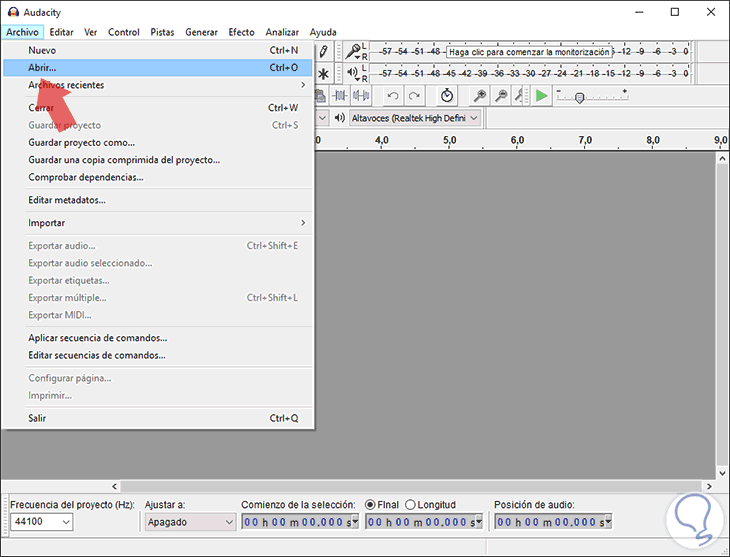The height and width of the screenshot is (557, 730).
Task: Choose Editar secuencias de comandos...
Action: click(158, 355)
